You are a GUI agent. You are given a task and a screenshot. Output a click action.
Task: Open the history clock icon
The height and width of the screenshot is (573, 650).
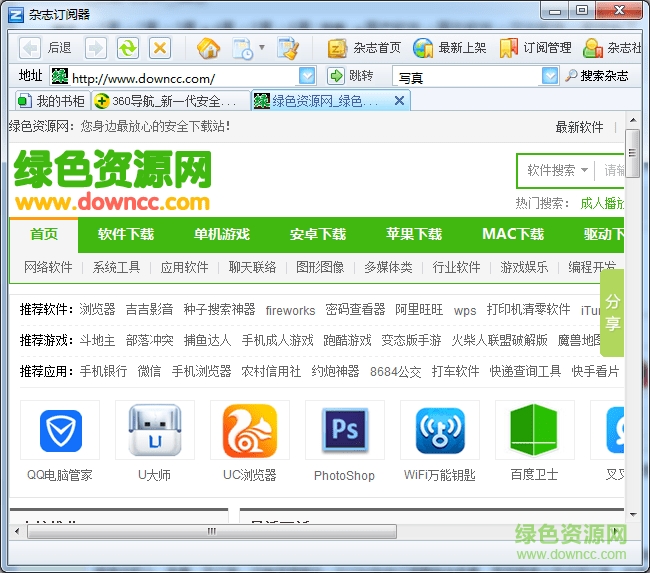pos(242,48)
